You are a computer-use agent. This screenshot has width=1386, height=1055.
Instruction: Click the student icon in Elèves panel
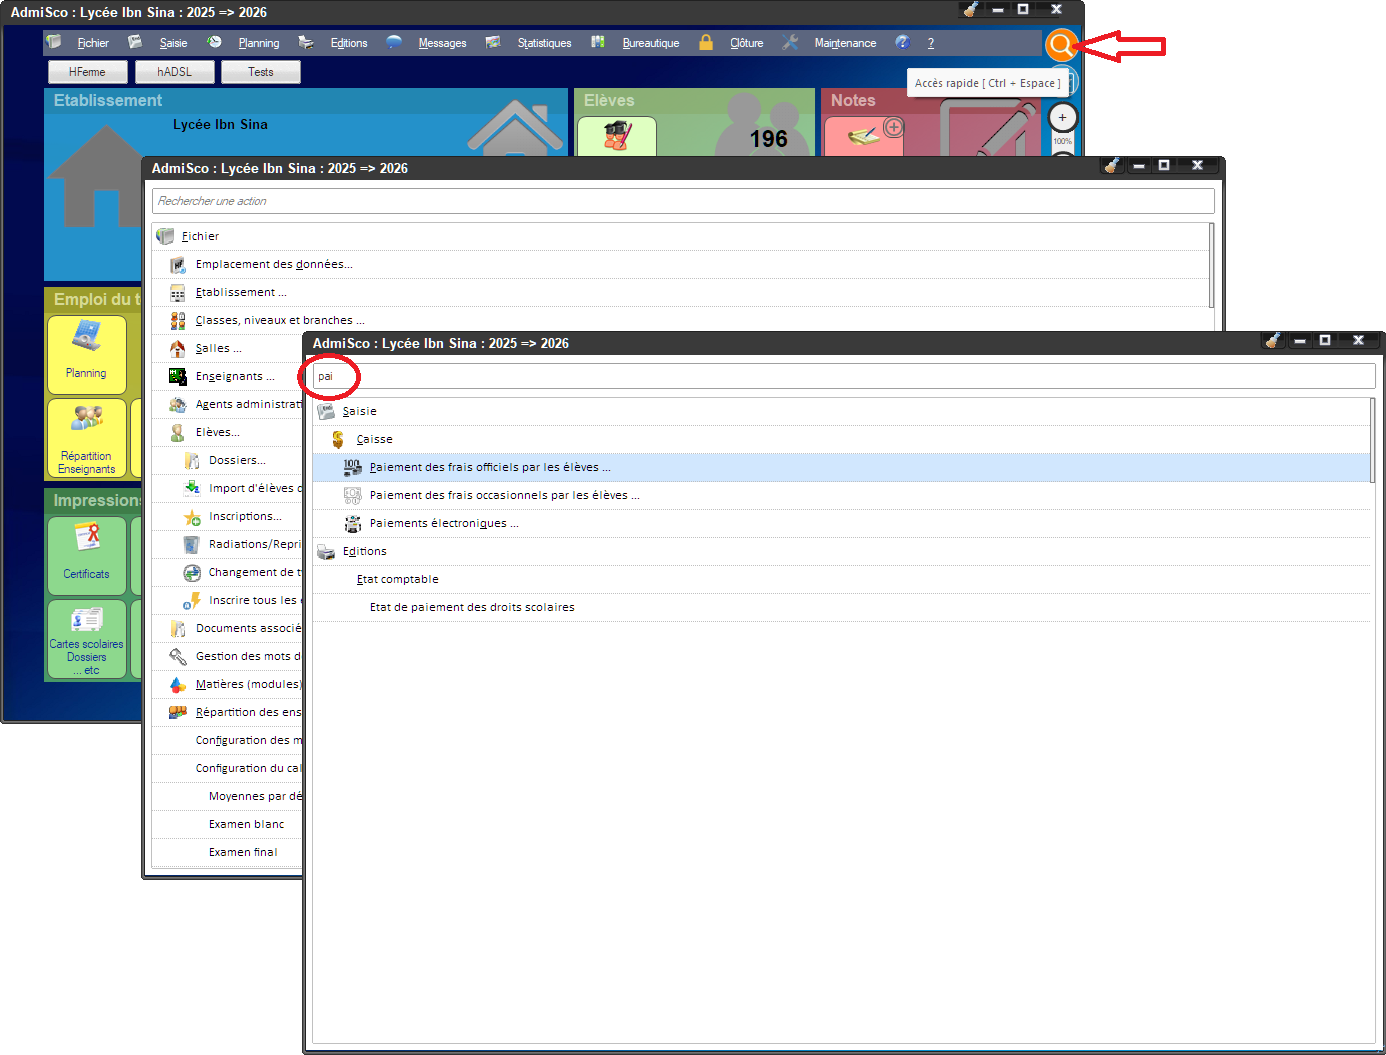point(616,136)
